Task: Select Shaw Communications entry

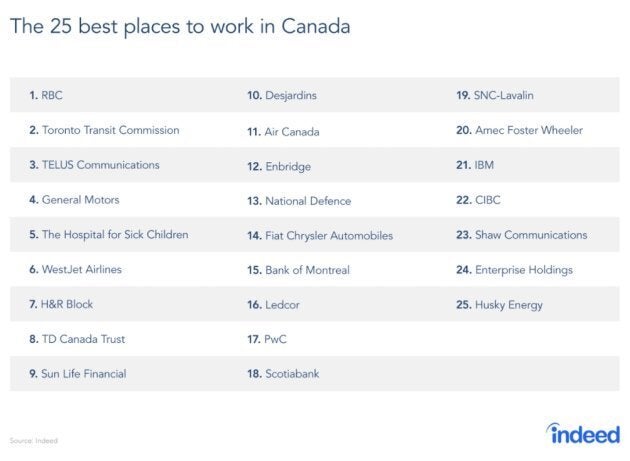Action: pyautogui.click(x=522, y=235)
